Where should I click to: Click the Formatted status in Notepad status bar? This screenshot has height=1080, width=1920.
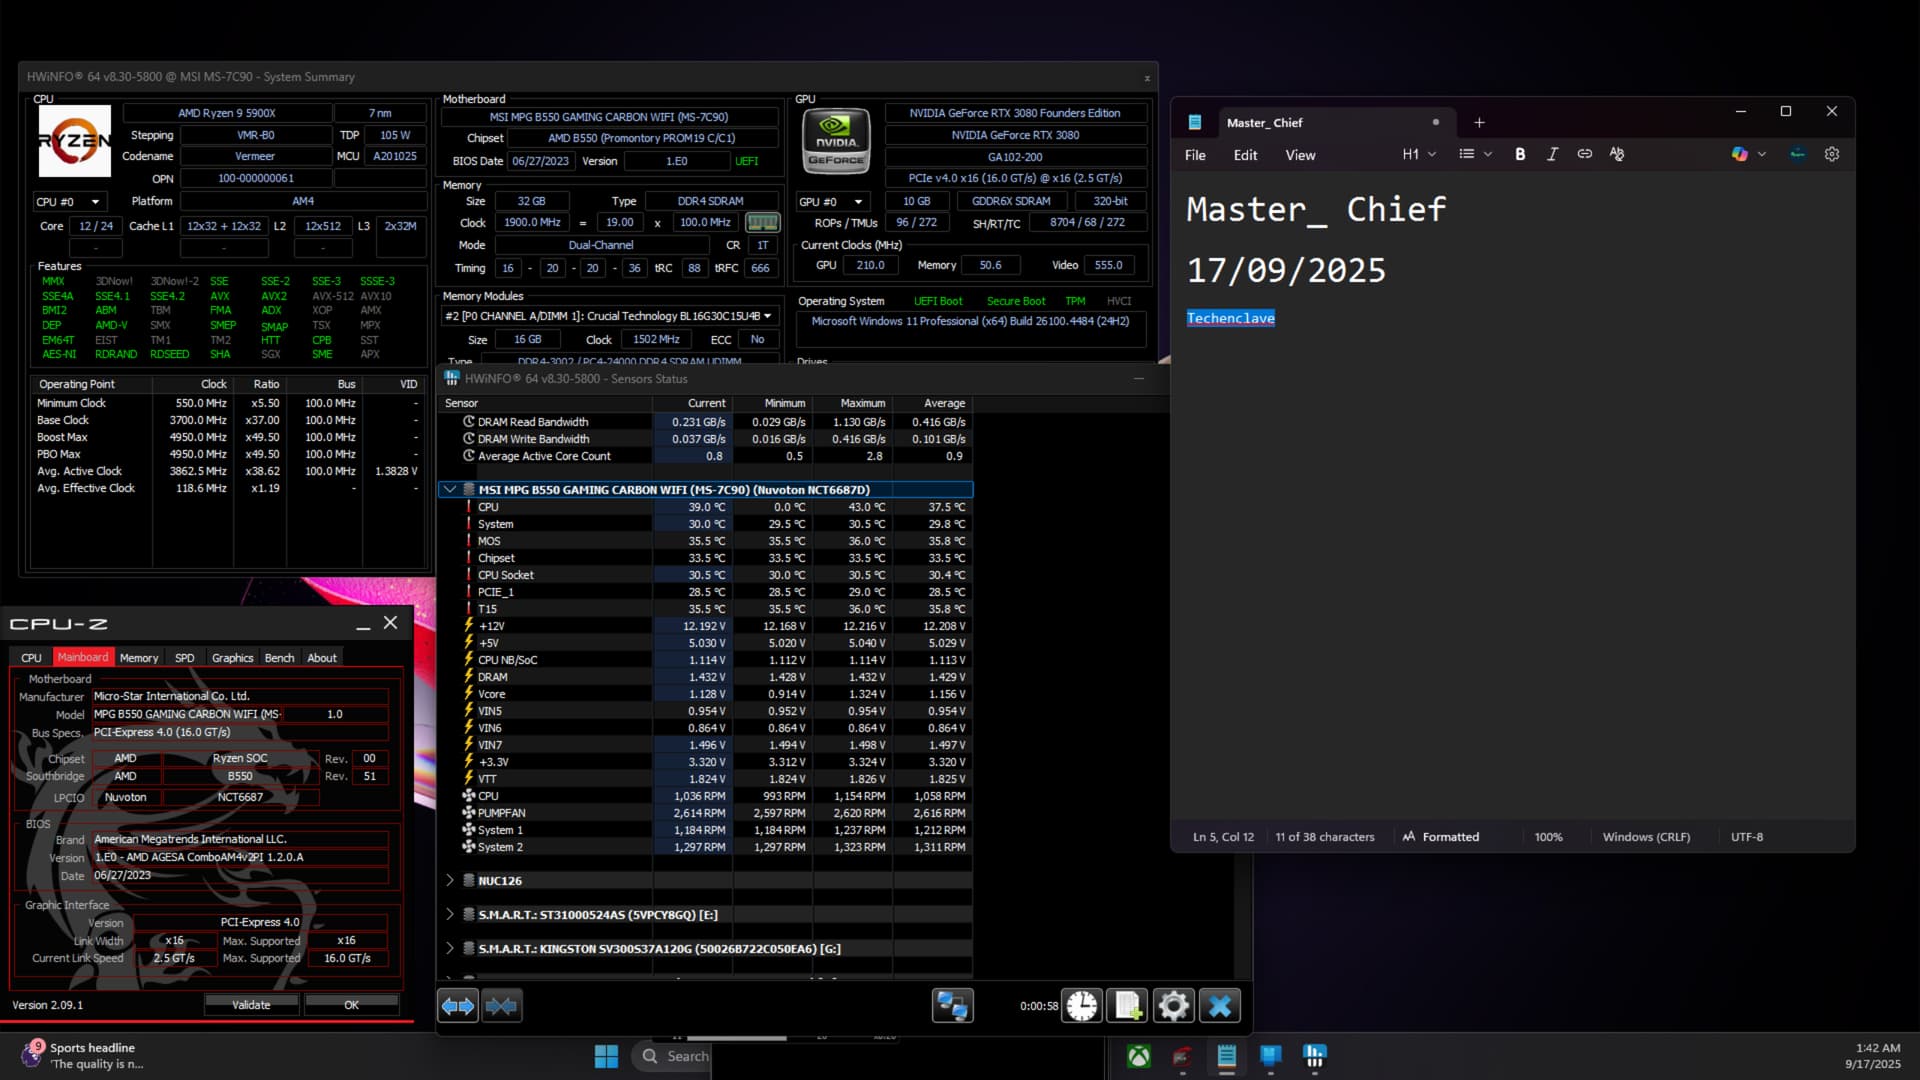tap(1440, 837)
